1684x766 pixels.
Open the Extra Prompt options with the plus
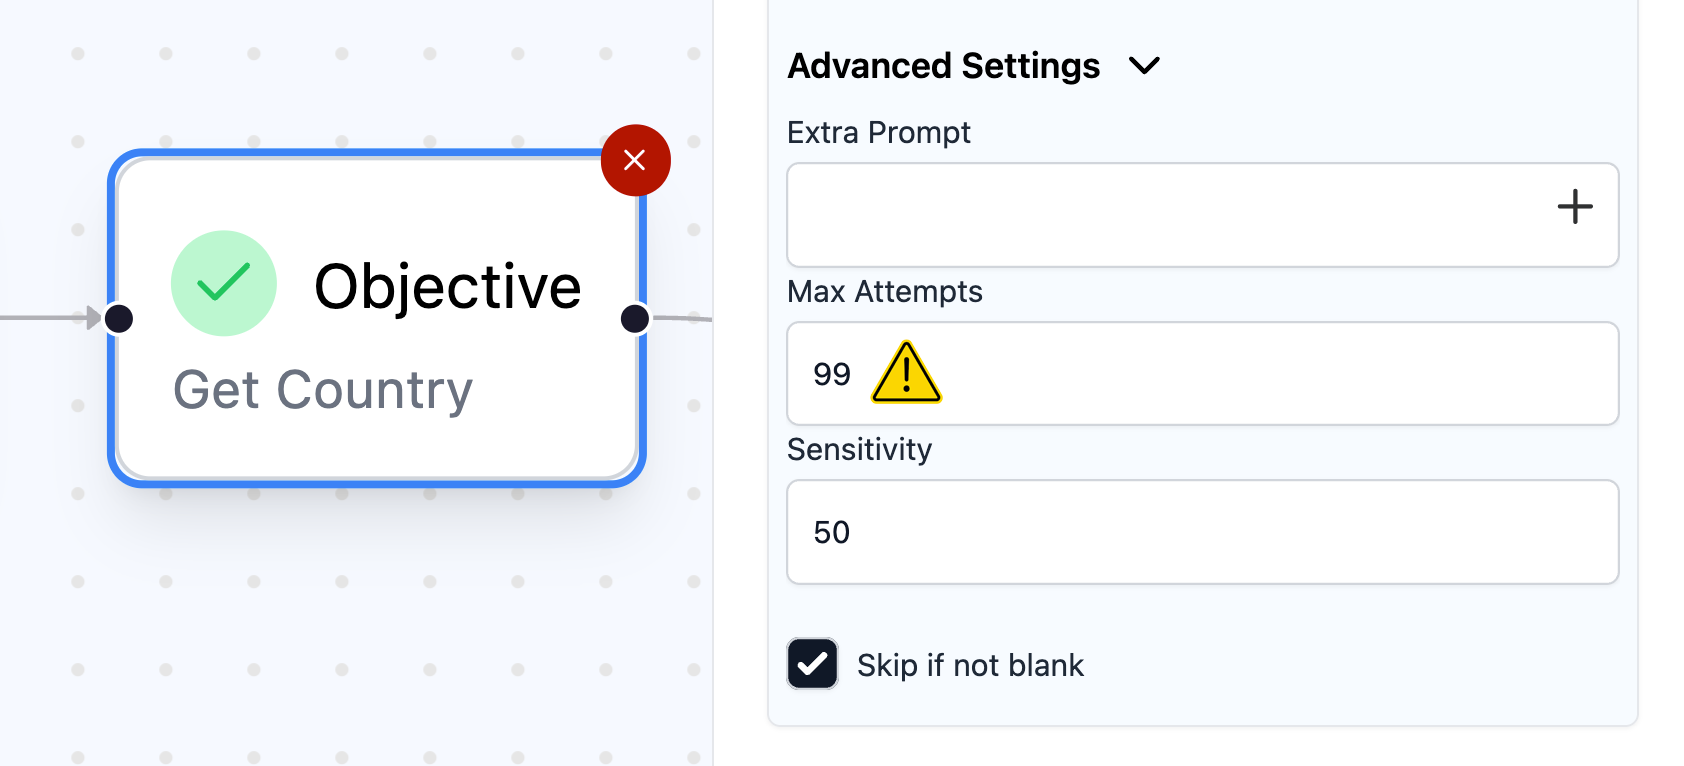(1575, 207)
